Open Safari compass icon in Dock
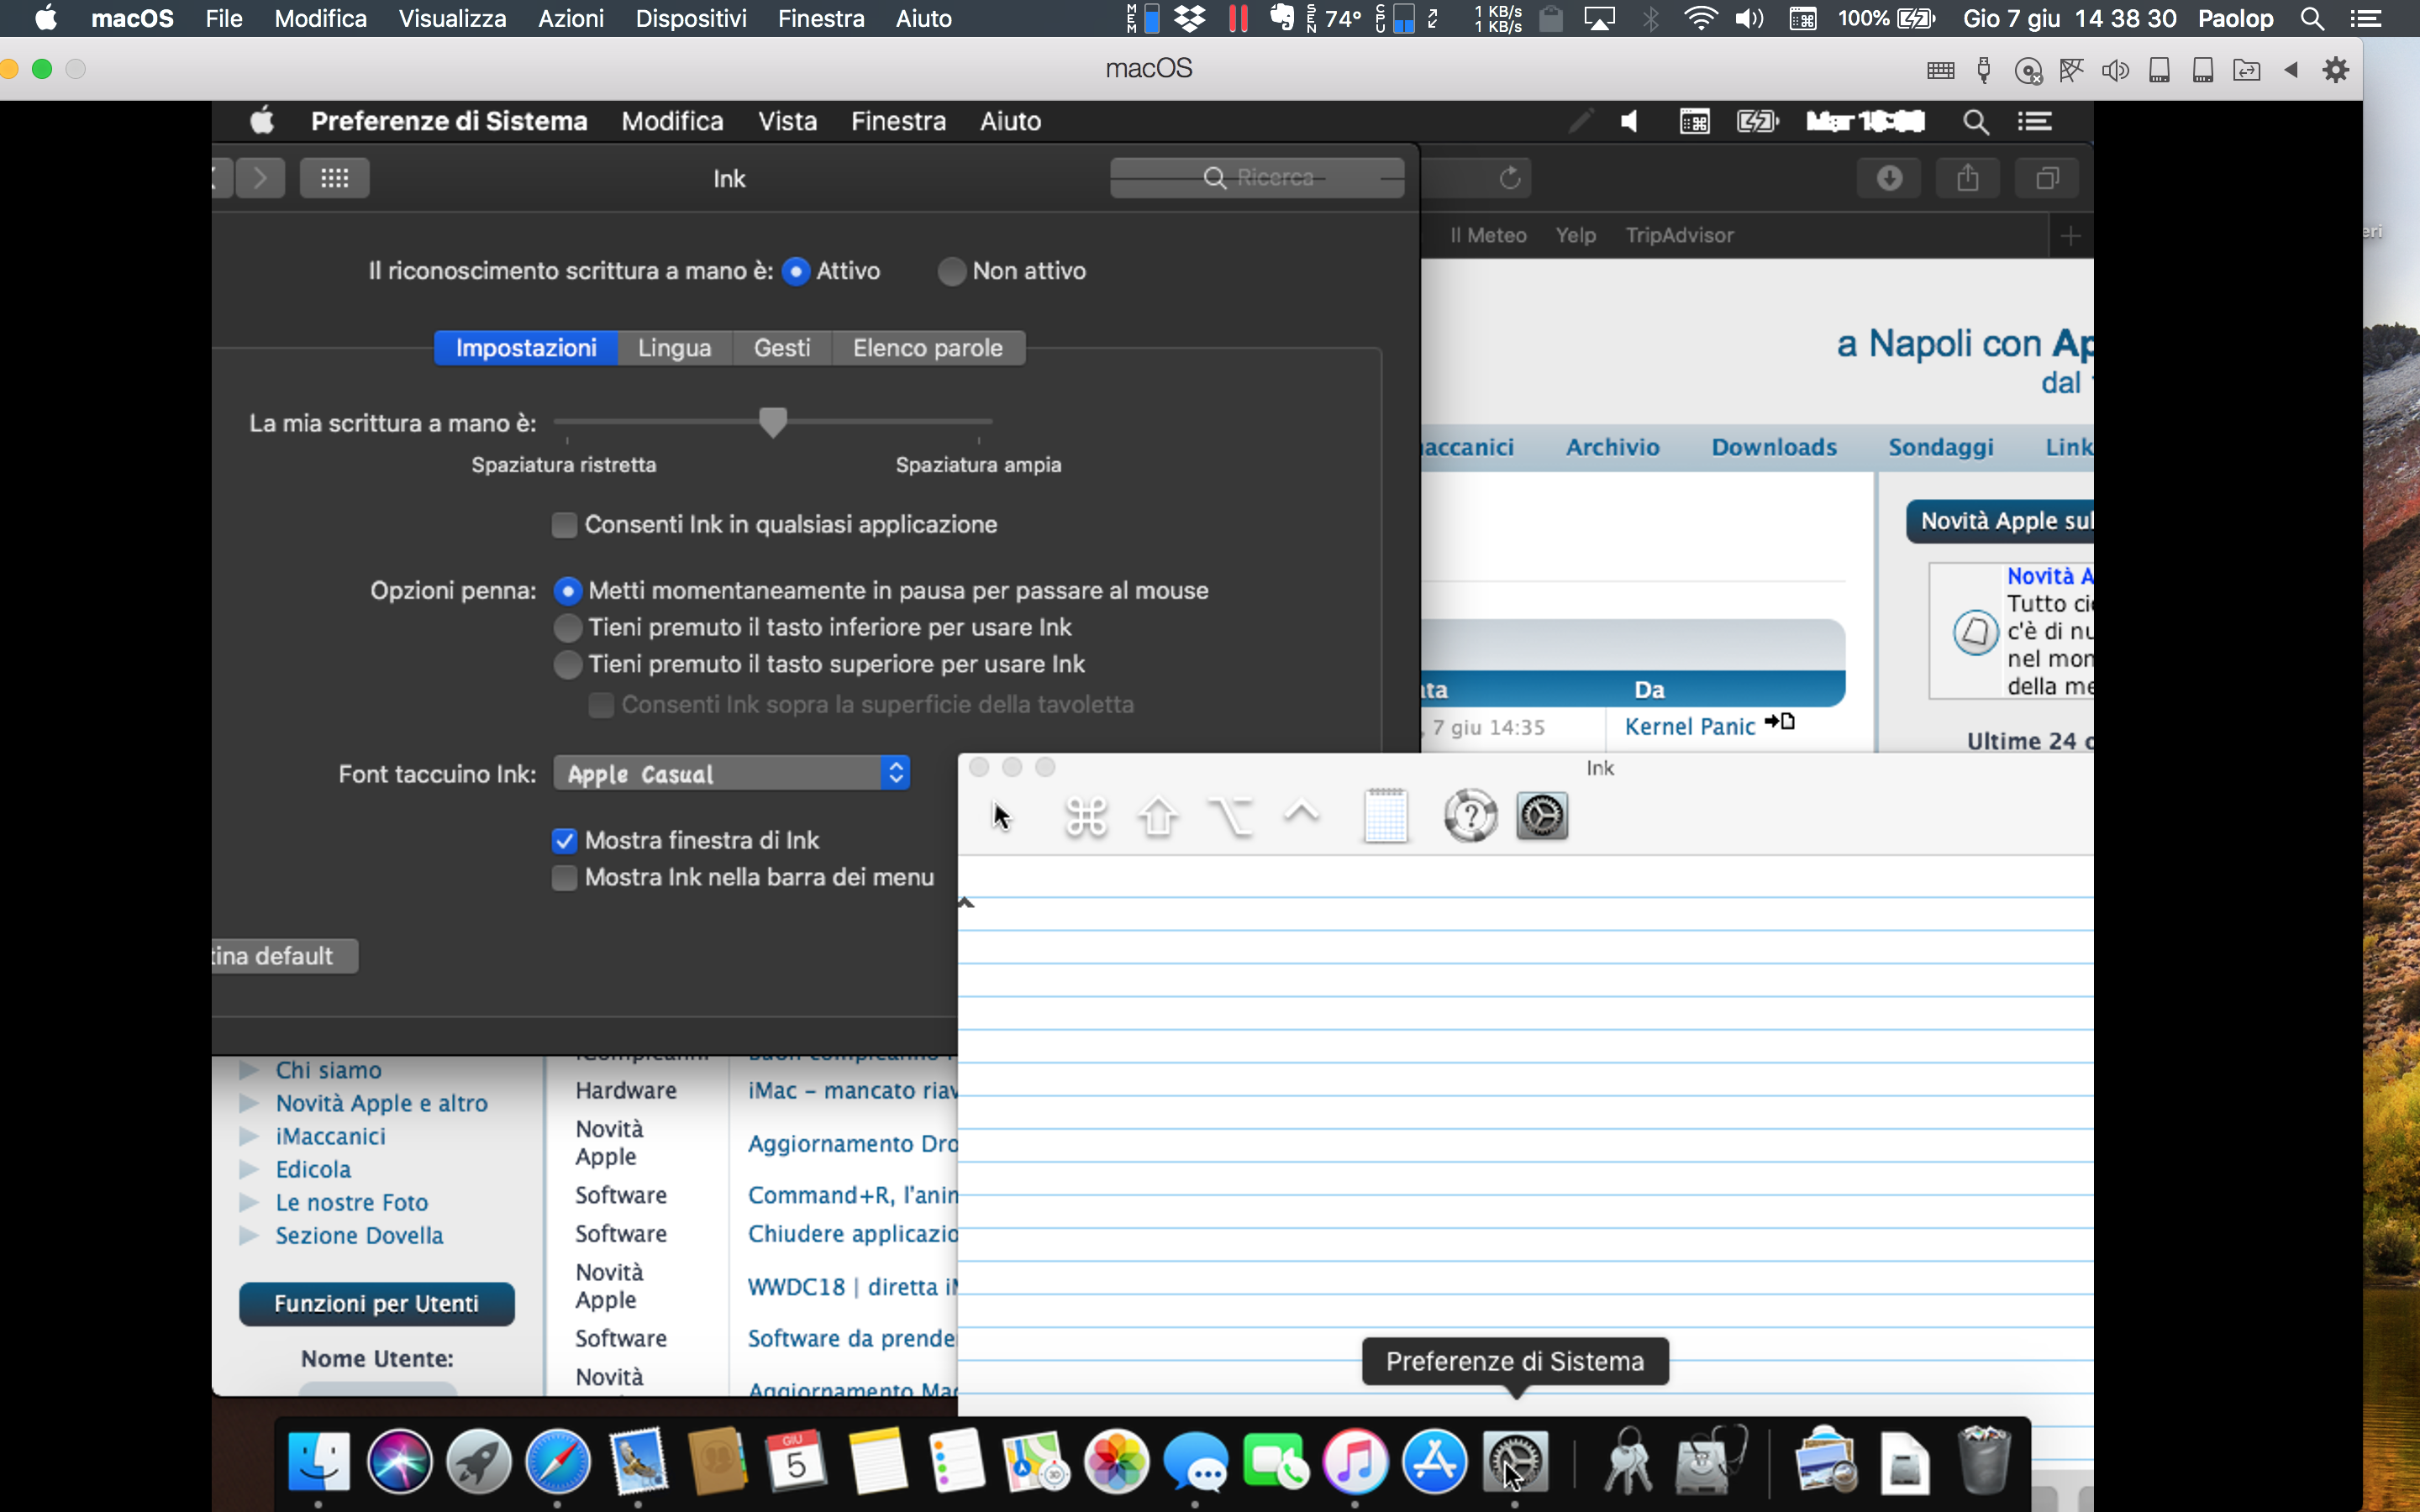The width and height of the screenshot is (2420, 1512). (x=558, y=1461)
